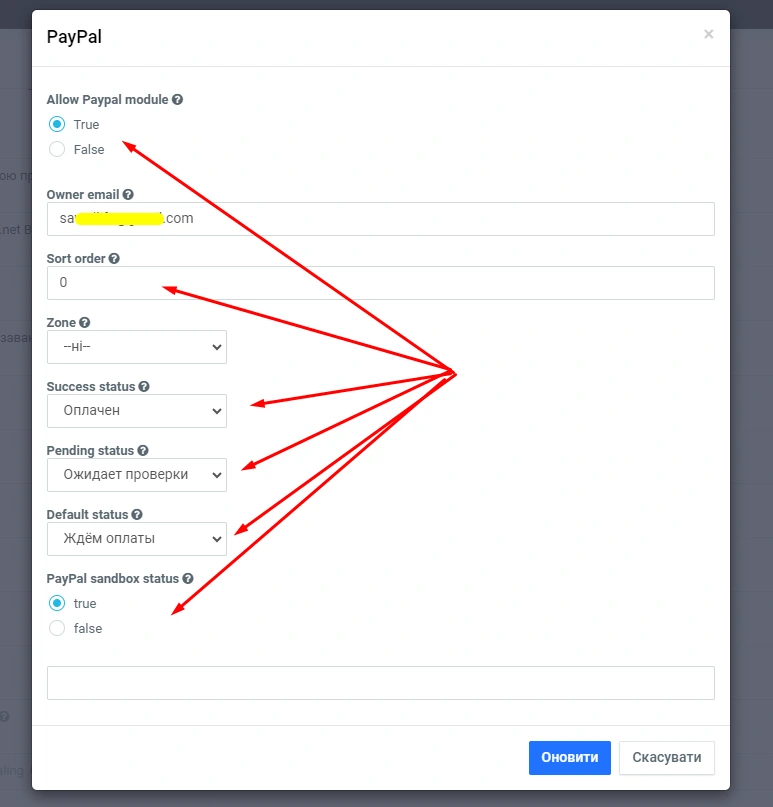The image size is (773, 807).
Task: Click question mark icon beside Zone
Action: 84,323
